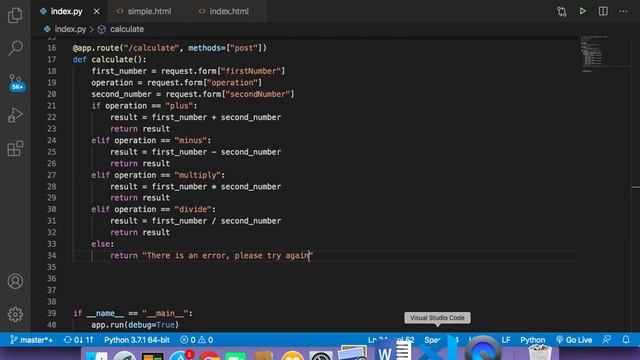Image resolution: width=640 pixels, height=360 pixels.
Task: Click the "plus" string on line 21
Action: click(179, 106)
